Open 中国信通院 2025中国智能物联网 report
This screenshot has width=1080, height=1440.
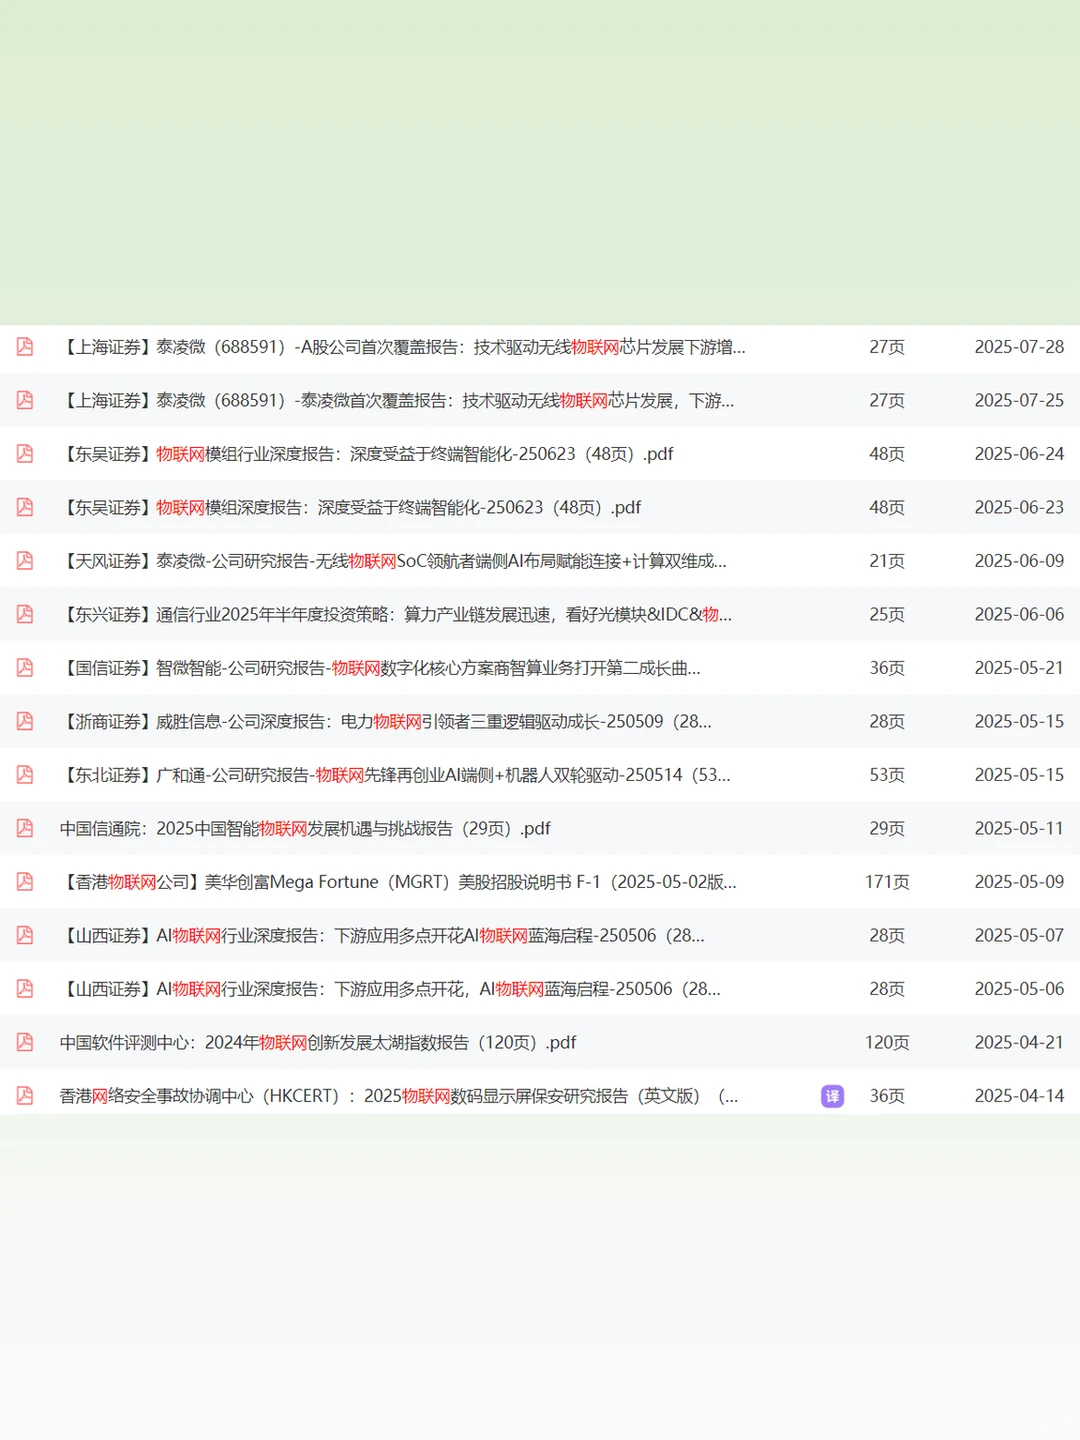305,828
